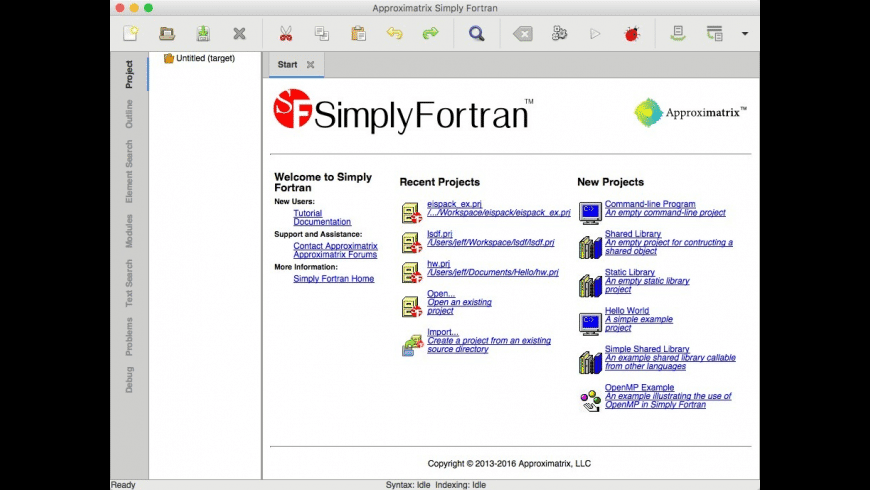The width and height of the screenshot is (870, 490).
Task: Open the Tutorial link
Action: click(307, 213)
